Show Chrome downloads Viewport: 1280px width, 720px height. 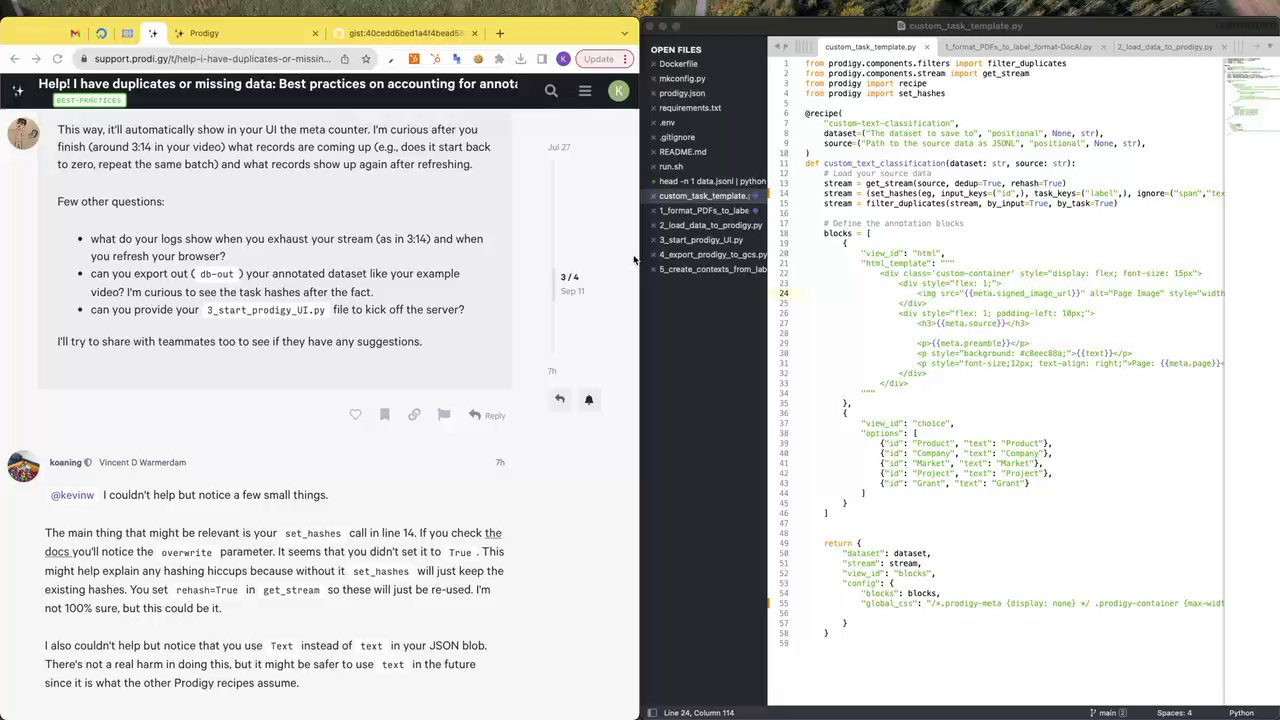click(x=521, y=59)
